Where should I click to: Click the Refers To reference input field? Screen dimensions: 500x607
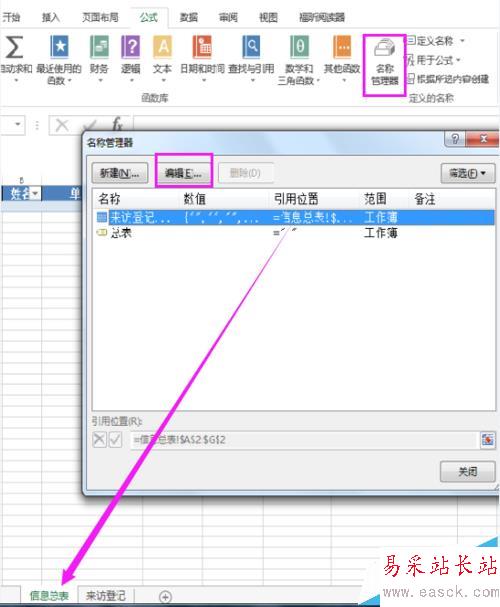click(304, 440)
